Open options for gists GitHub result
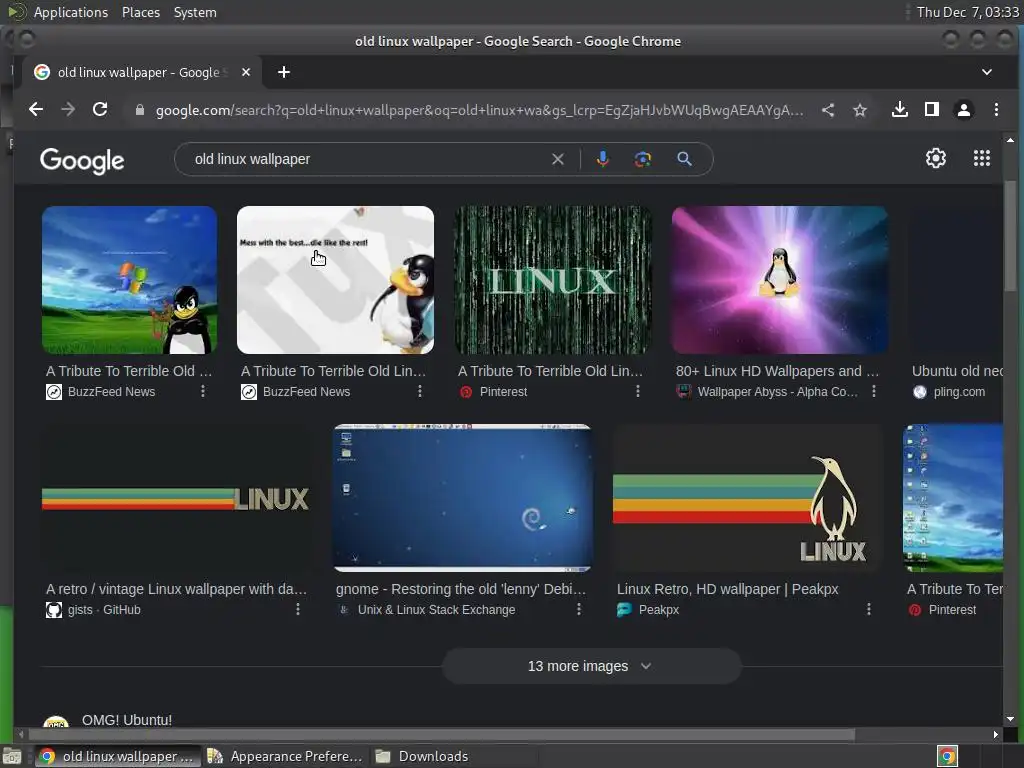 pos(298,609)
